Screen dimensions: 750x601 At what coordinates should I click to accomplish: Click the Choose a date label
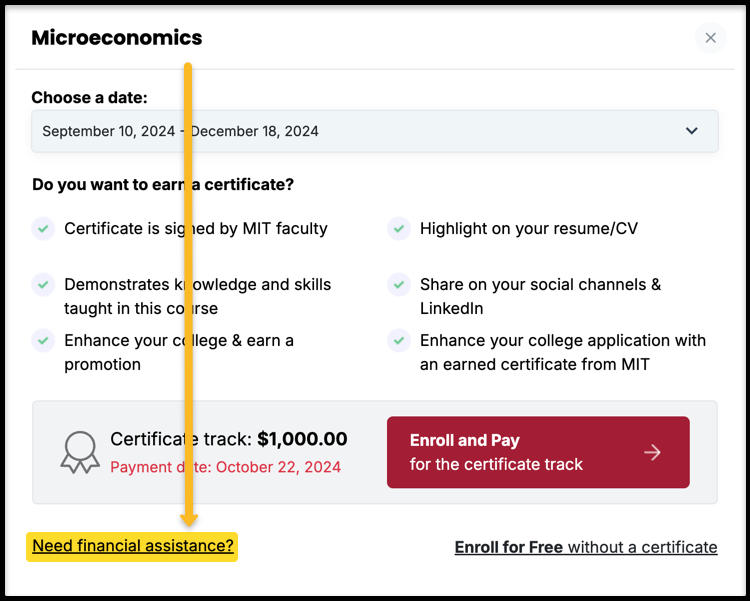(x=89, y=98)
